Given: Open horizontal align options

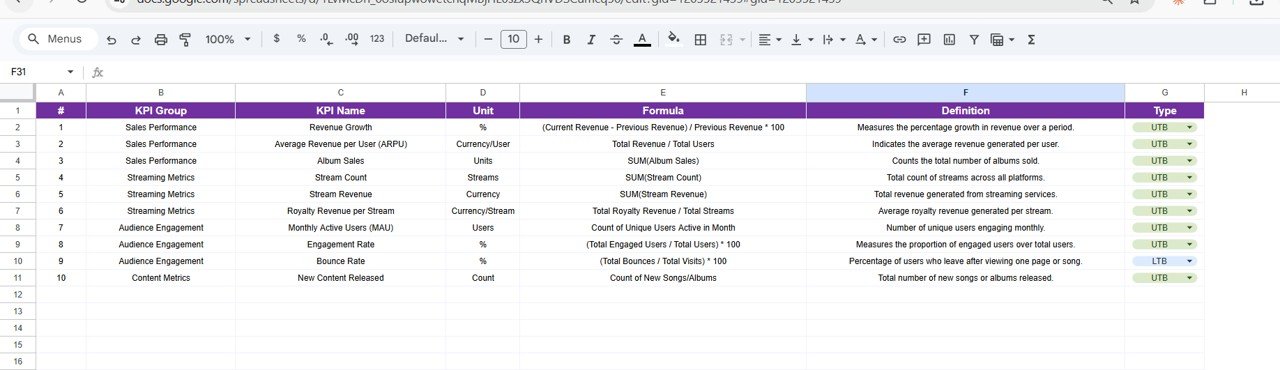Looking at the screenshot, I should [769, 39].
